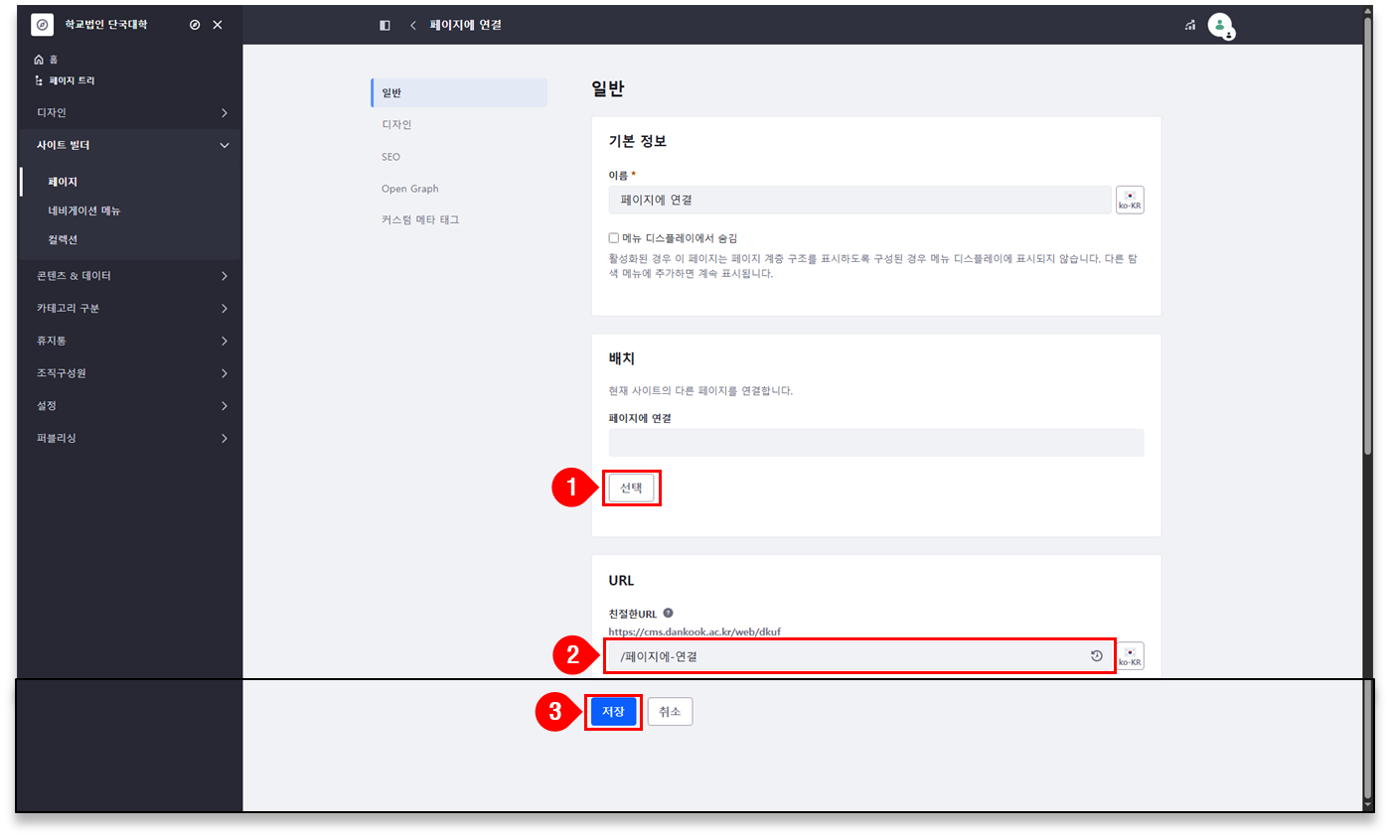Close the left sidebar with X icon
The width and height of the screenshot is (1390, 838).
[x=218, y=25]
